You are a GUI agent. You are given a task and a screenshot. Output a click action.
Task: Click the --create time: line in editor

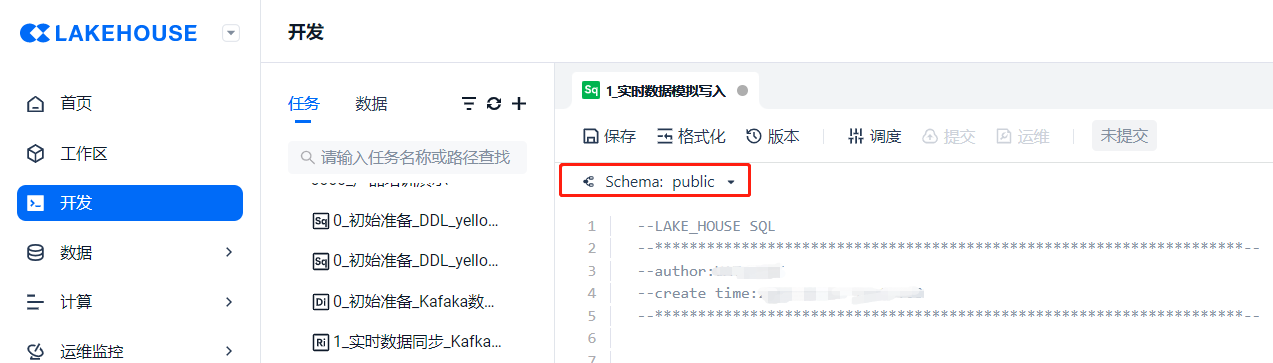(780, 293)
